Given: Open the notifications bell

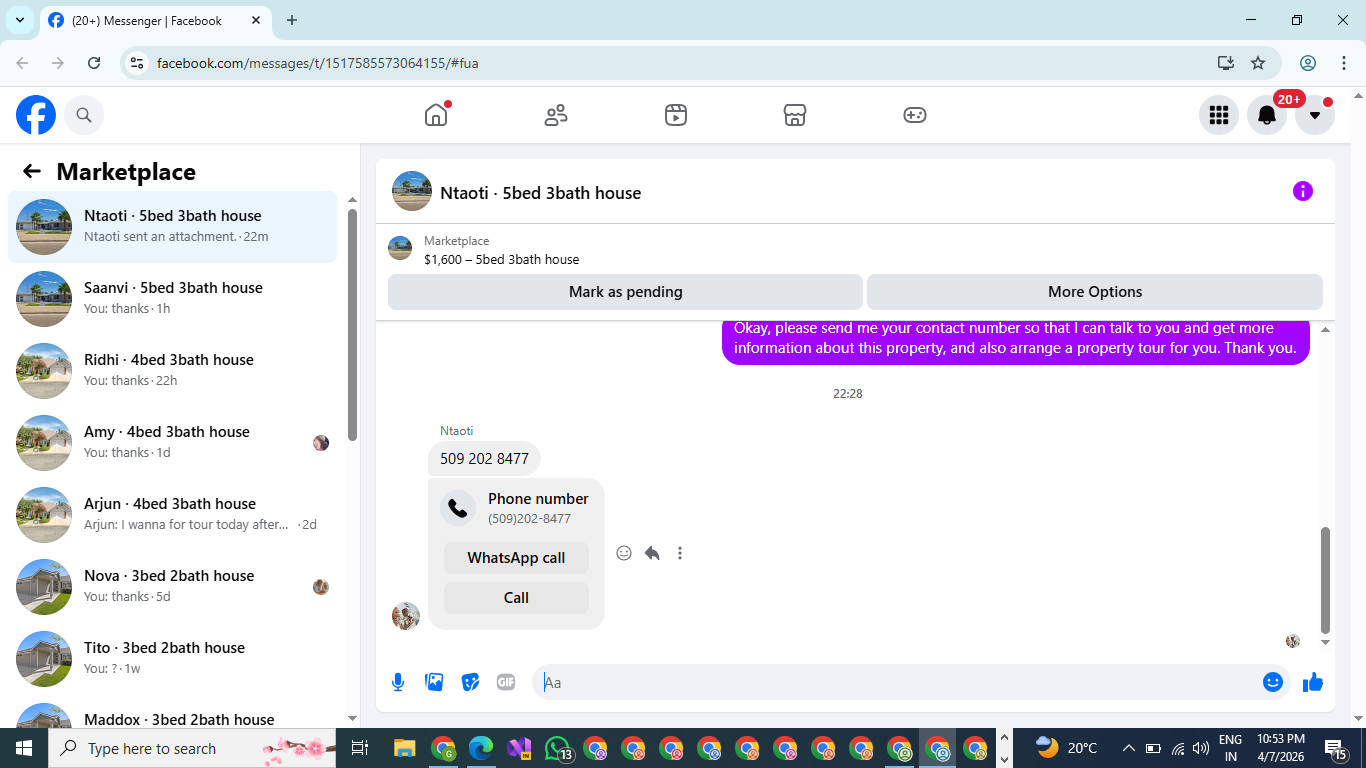Looking at the screenshot, I should [1267, 115].
